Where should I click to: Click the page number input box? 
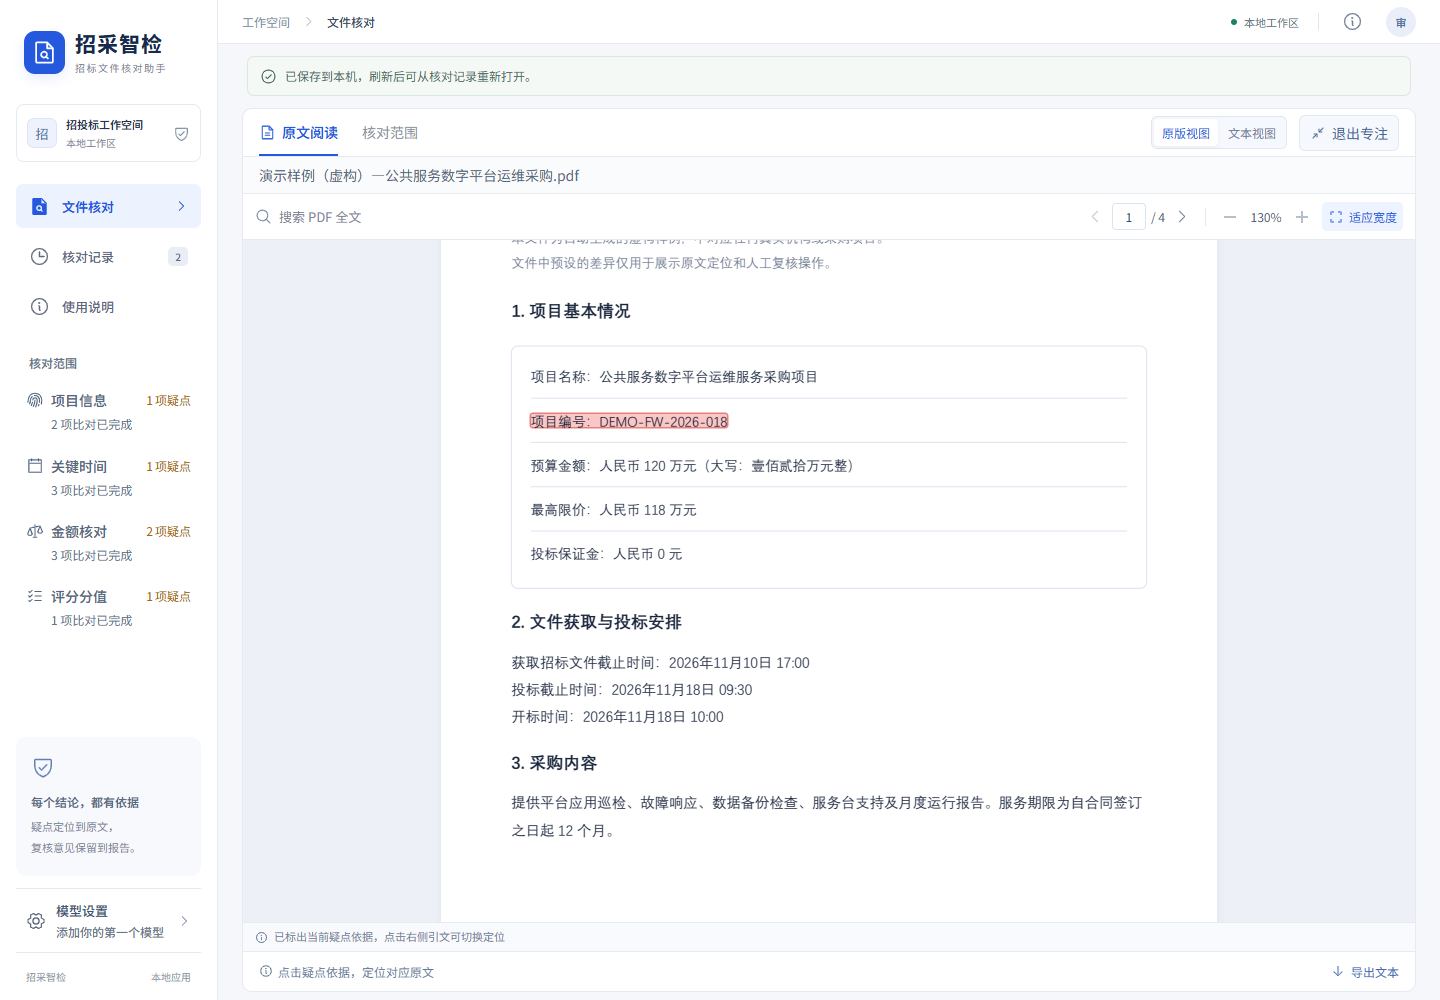point(1129,217)
